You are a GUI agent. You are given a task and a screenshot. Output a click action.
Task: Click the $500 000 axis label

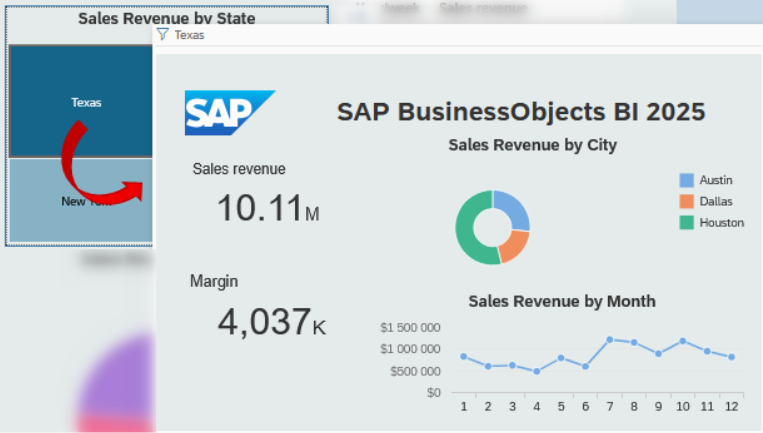415,371
